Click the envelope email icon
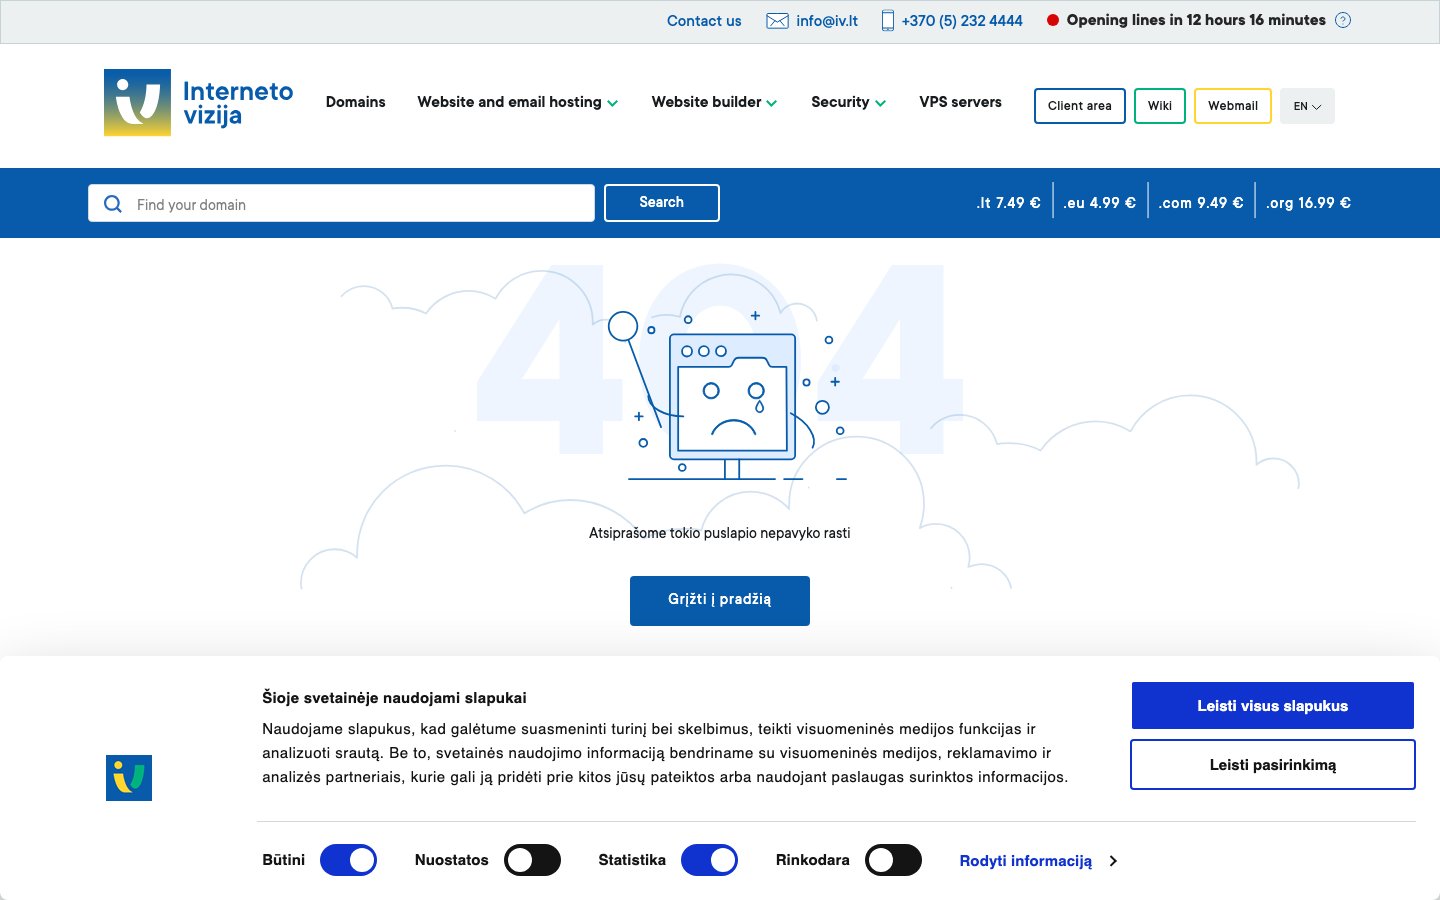This screenshot has width=1440, height=900. click(777, 21)
